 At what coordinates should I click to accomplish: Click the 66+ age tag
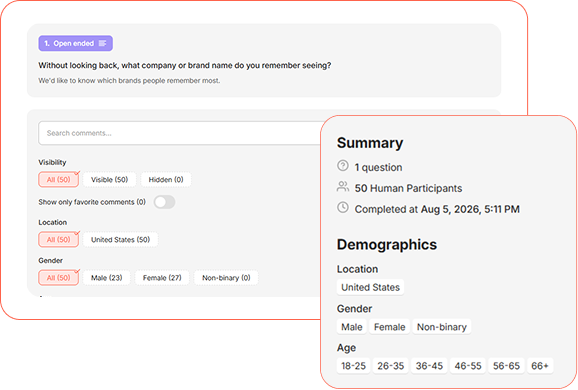[x=540, y=366]
